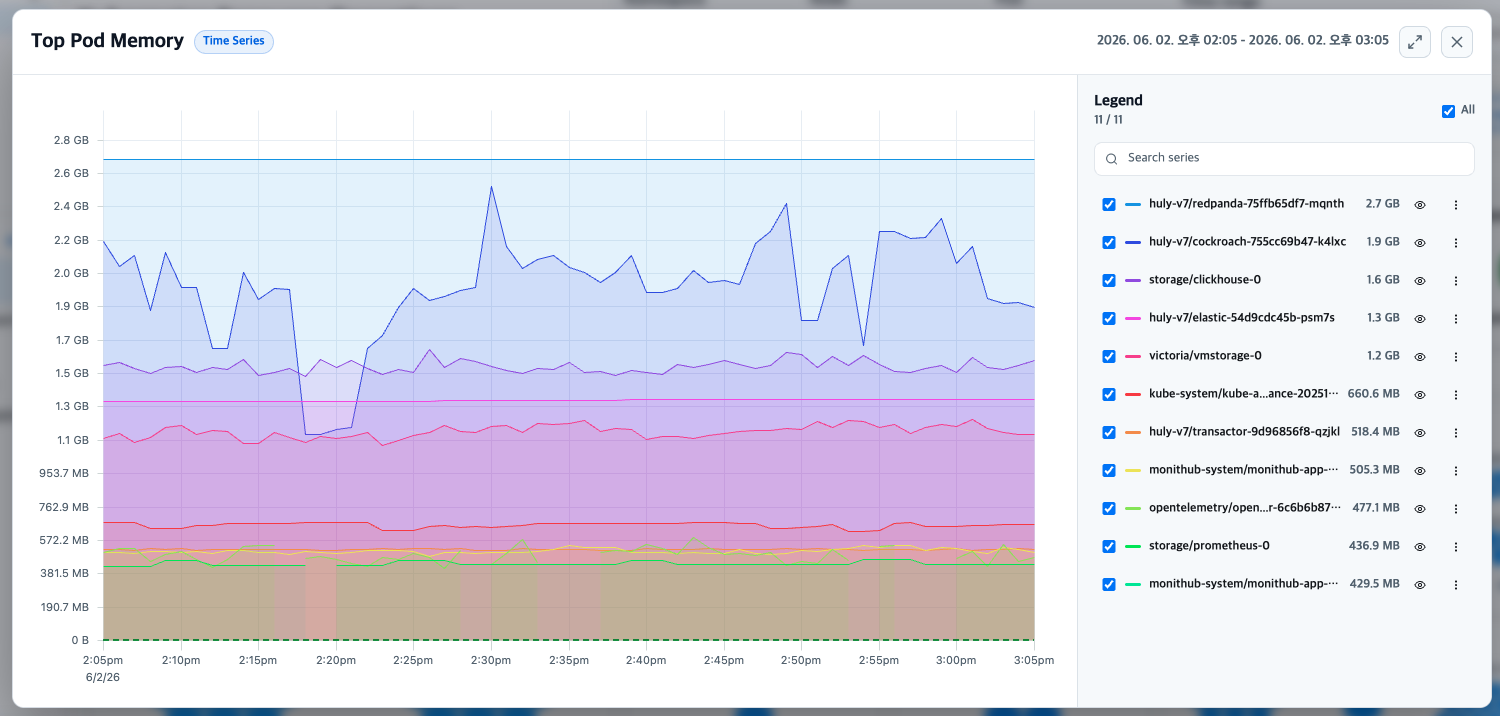The height and width of the screenshot is (716, 1500).
Task: Click the 6/2/26 date under the time axis
Action: point(101,677)
